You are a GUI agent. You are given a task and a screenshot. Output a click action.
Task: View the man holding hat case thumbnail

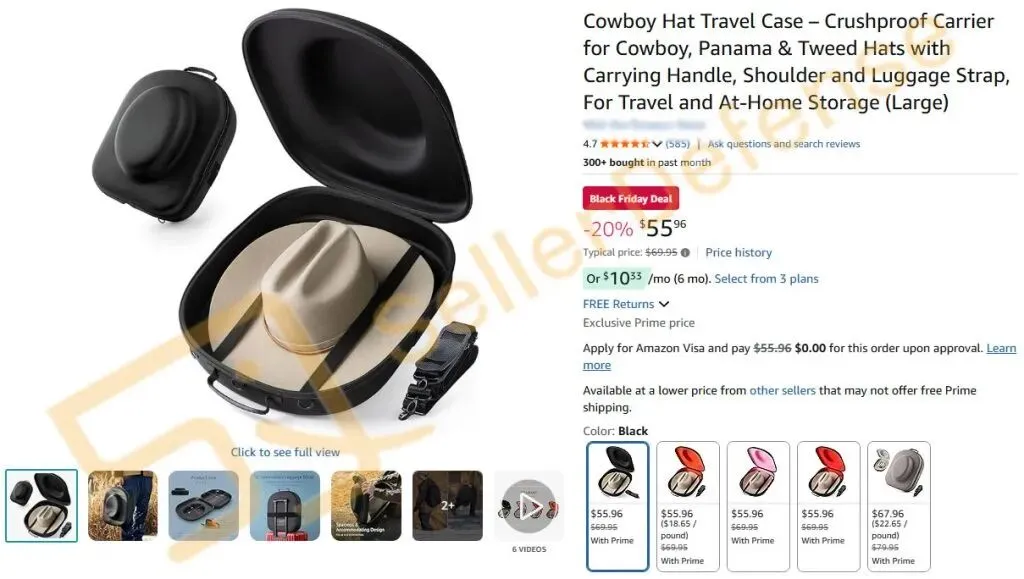(x=123, y=506)
